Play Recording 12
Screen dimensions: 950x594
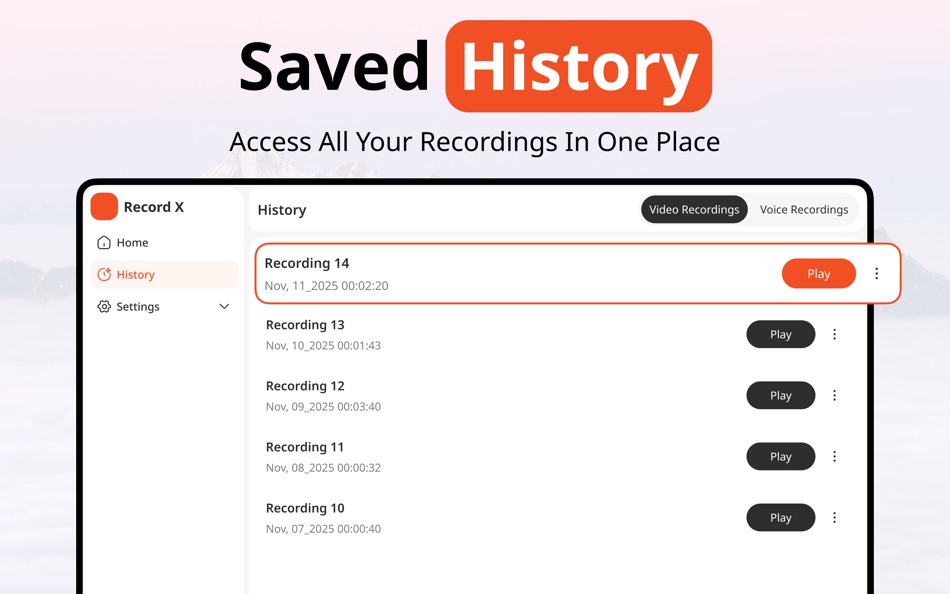click(781, 395)
